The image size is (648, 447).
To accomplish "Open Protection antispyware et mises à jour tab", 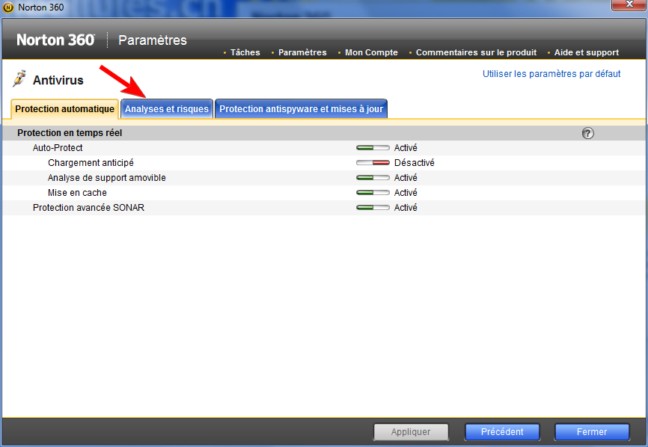I will pyautogui.click(x=301, y=109).
